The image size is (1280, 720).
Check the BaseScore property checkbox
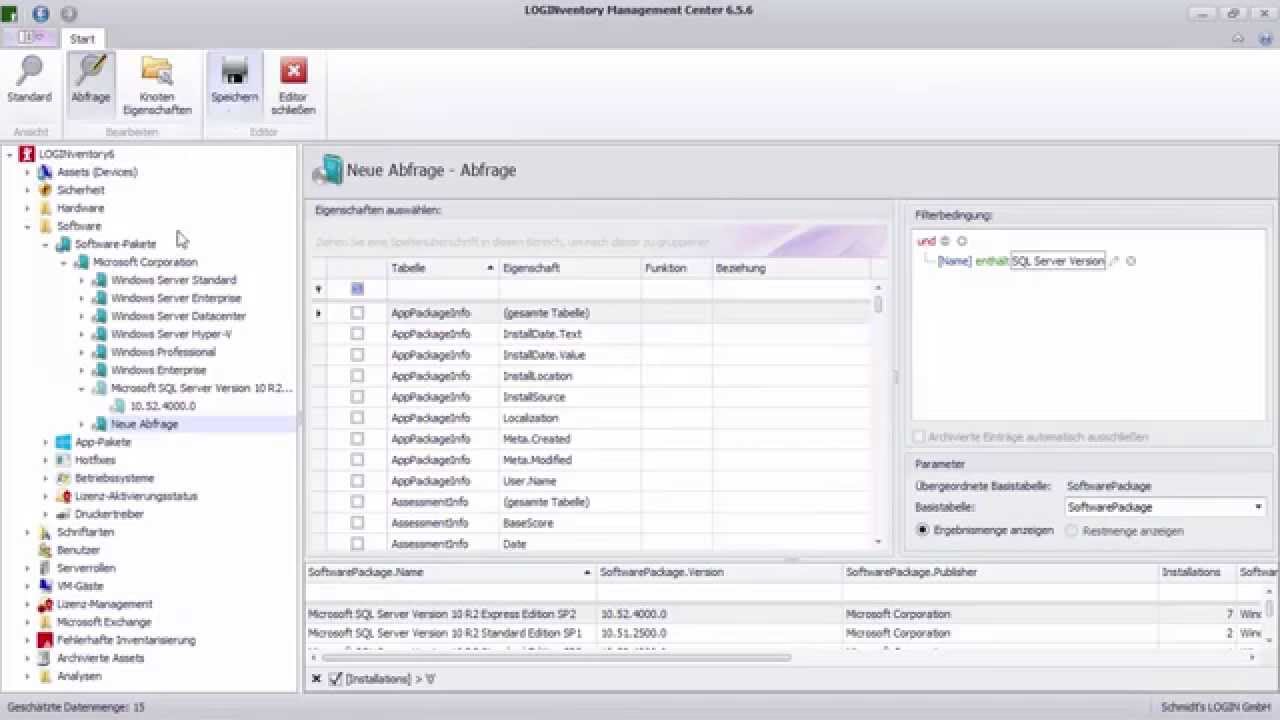coord(357,523)
